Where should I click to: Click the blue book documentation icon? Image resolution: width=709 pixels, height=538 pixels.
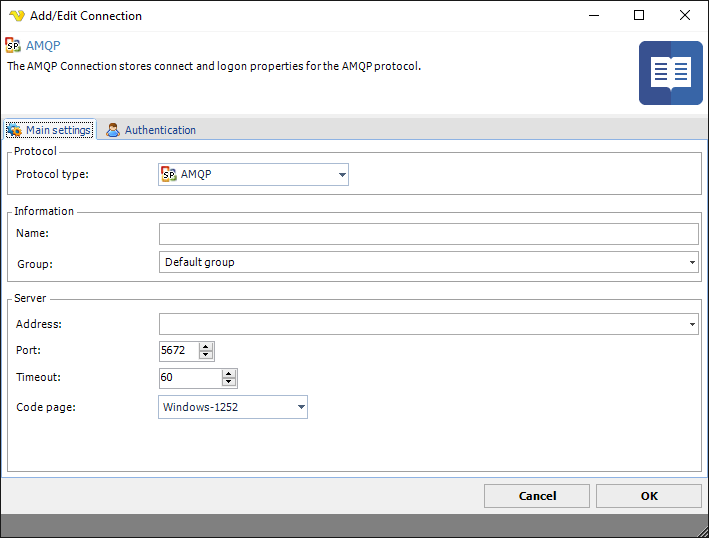tap(670, 73)
